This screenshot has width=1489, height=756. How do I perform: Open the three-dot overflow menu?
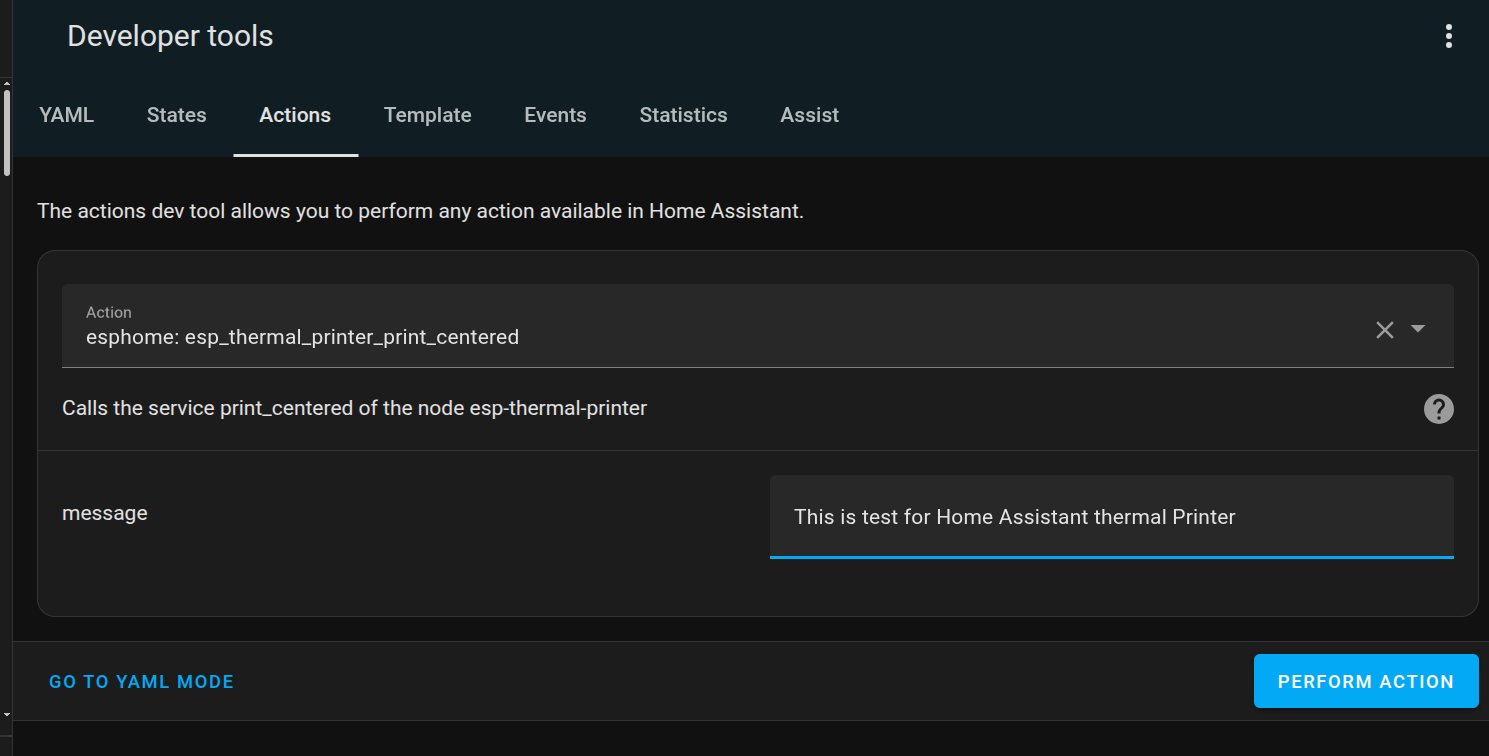pyautogui.click(x=1448, y=37)
